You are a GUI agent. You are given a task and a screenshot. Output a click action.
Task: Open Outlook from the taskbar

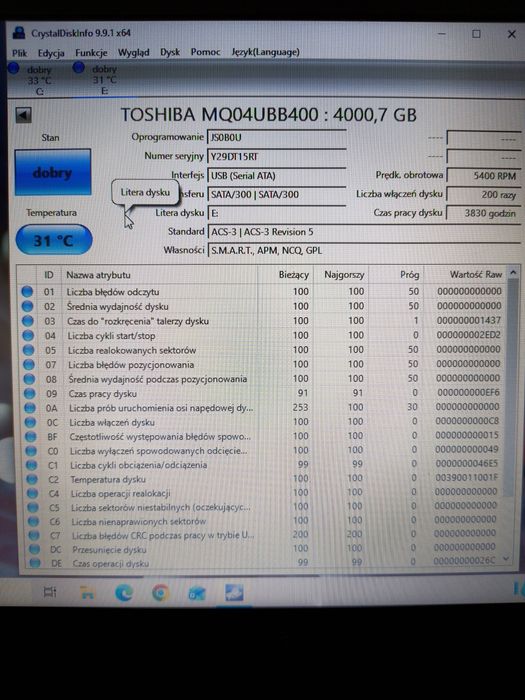point(197,593)
